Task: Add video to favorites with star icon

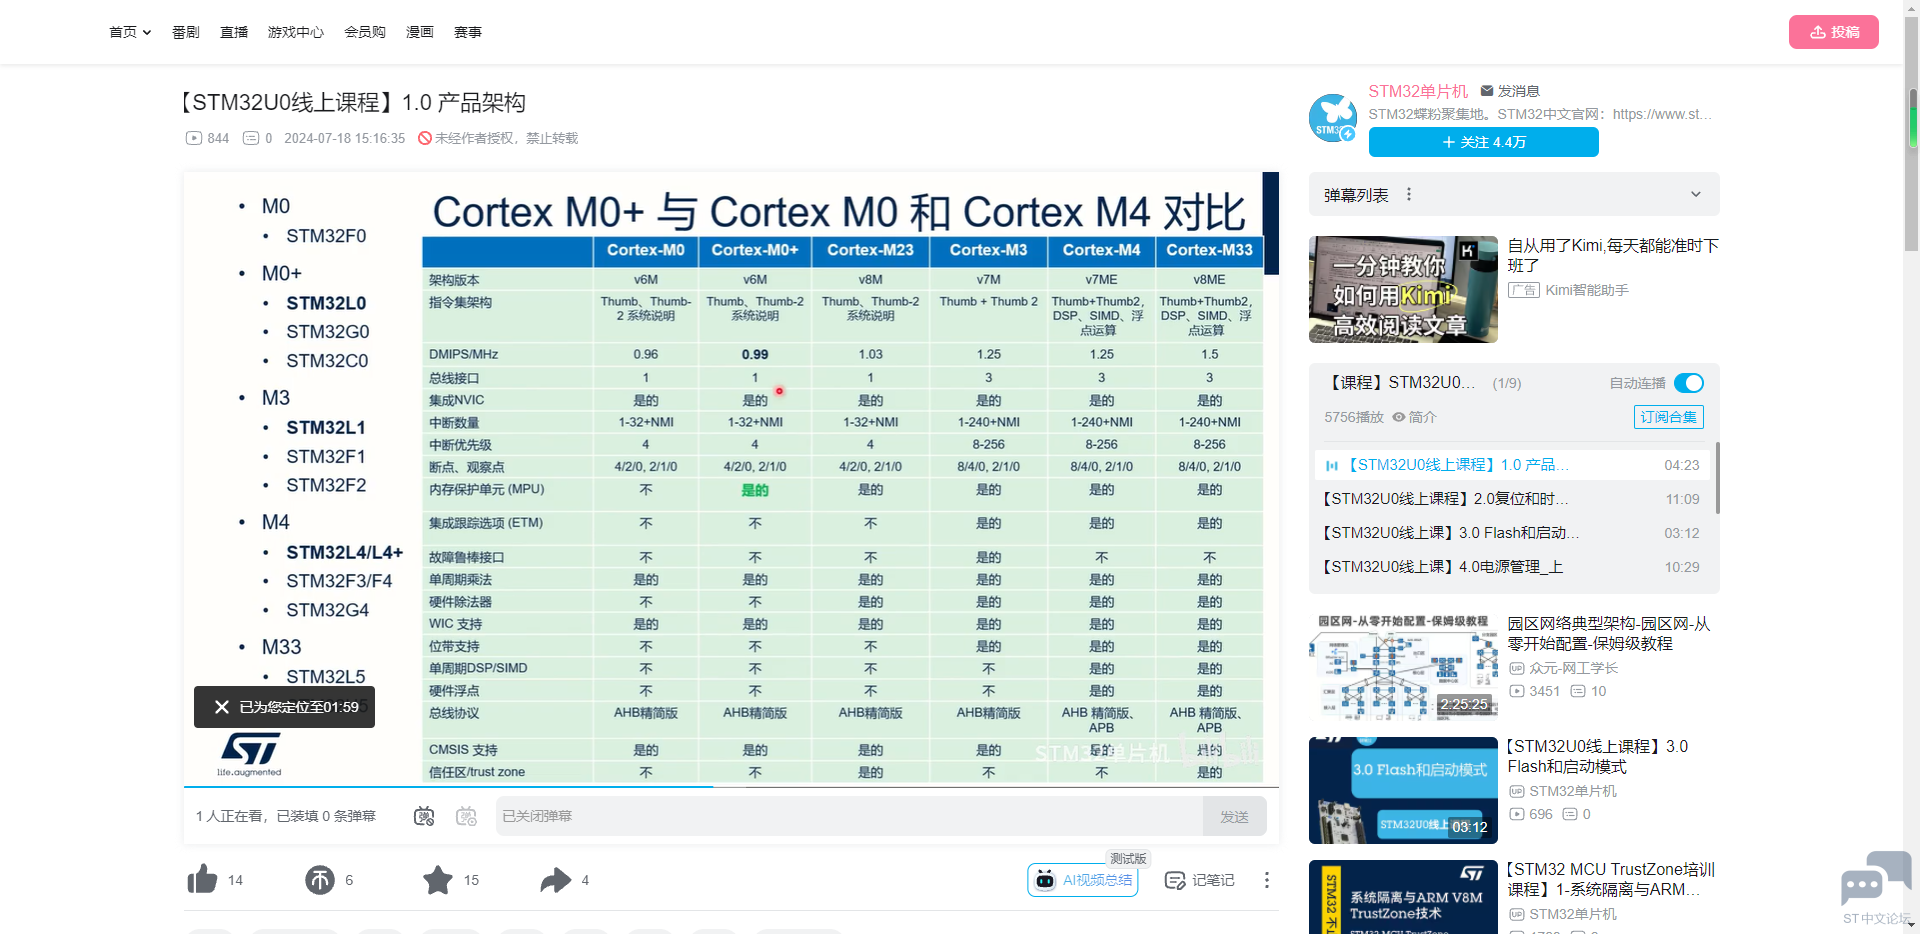Action: coord(438,879)
